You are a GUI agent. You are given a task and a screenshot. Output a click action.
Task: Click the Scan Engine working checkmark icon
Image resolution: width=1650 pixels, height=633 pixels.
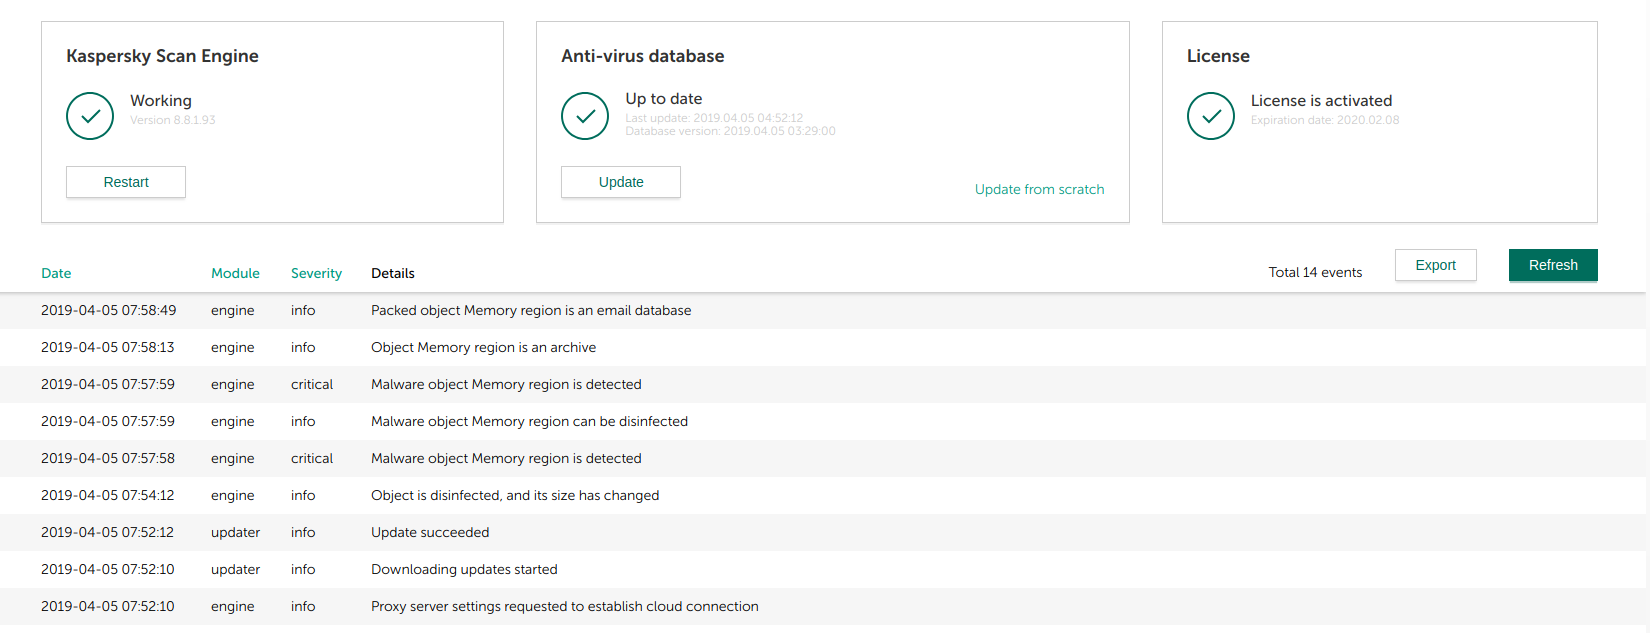pos(90,116)
